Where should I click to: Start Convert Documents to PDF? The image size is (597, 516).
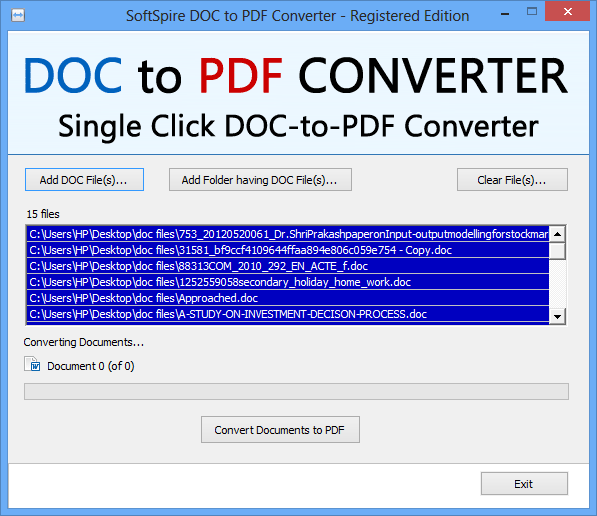(280, 430)
